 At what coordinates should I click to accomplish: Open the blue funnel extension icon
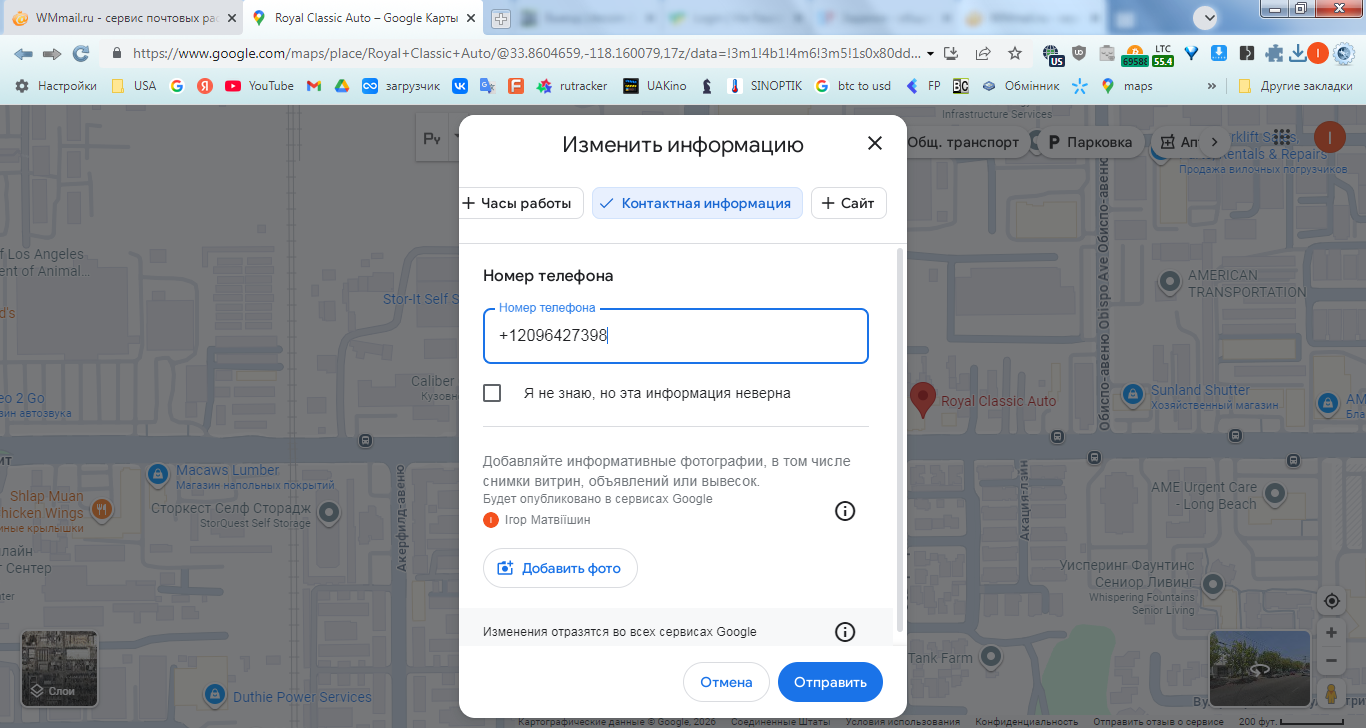[1191, 53]
